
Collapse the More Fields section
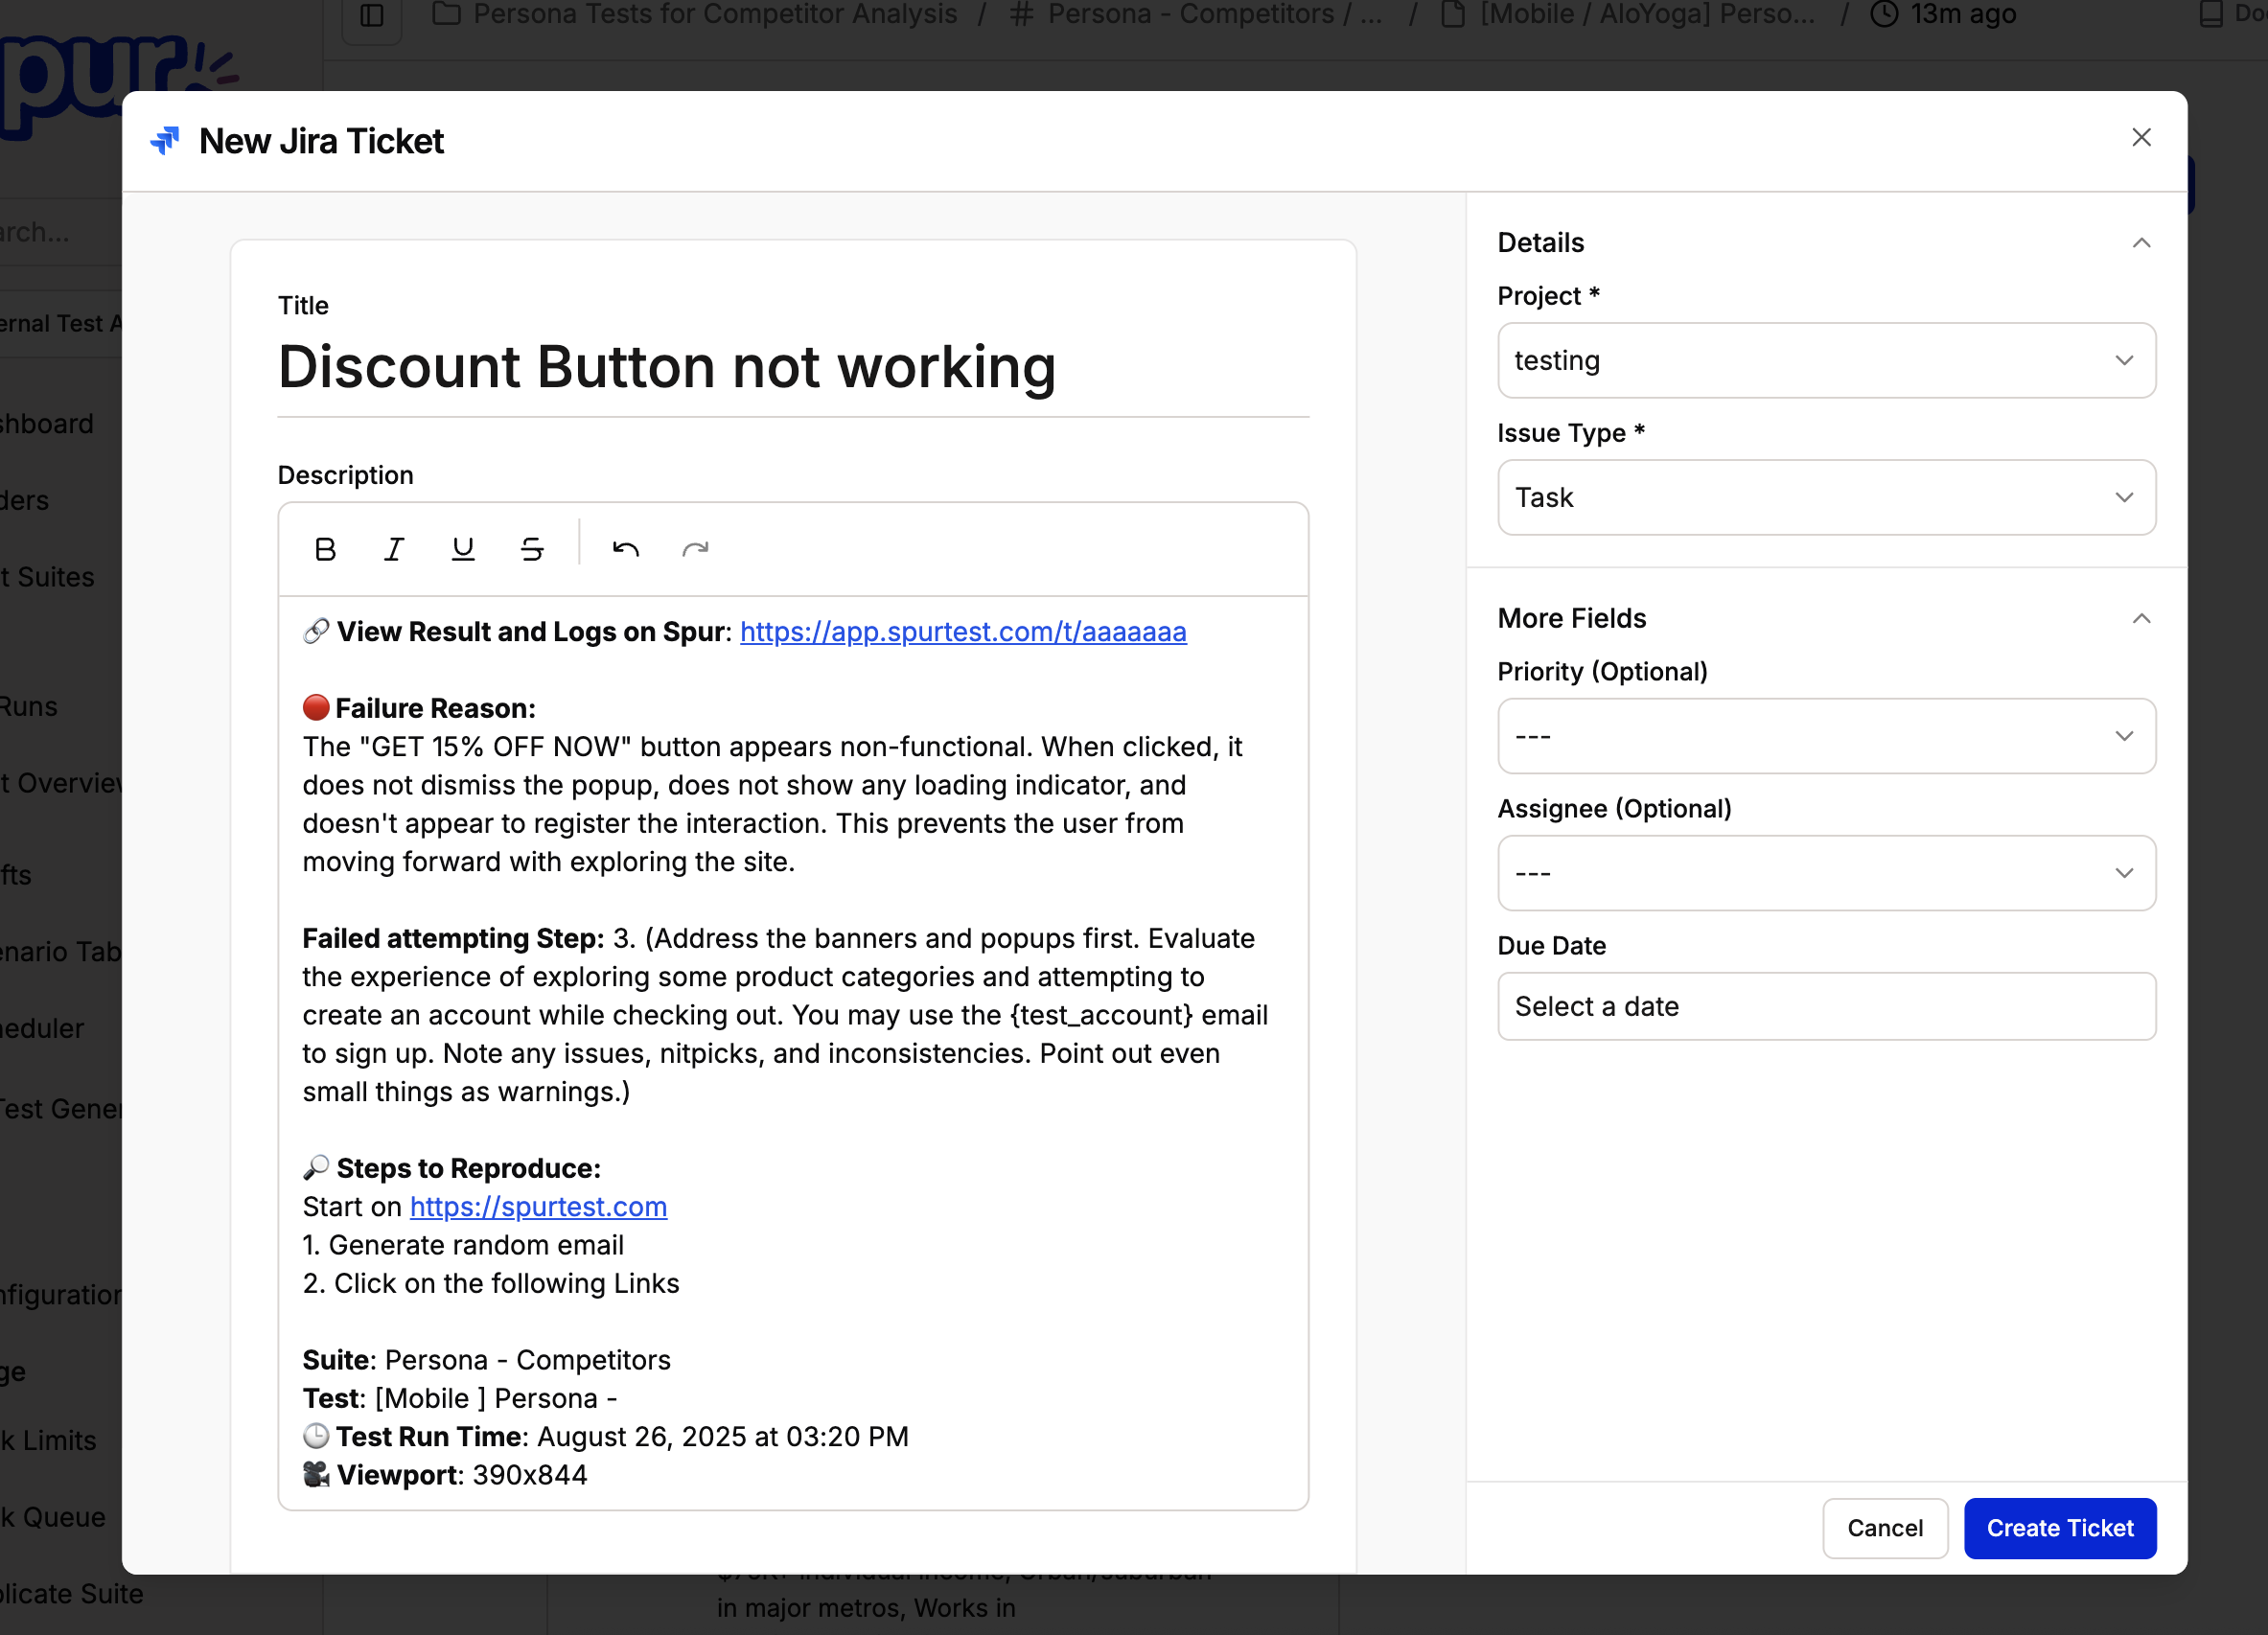point(2141,619)
